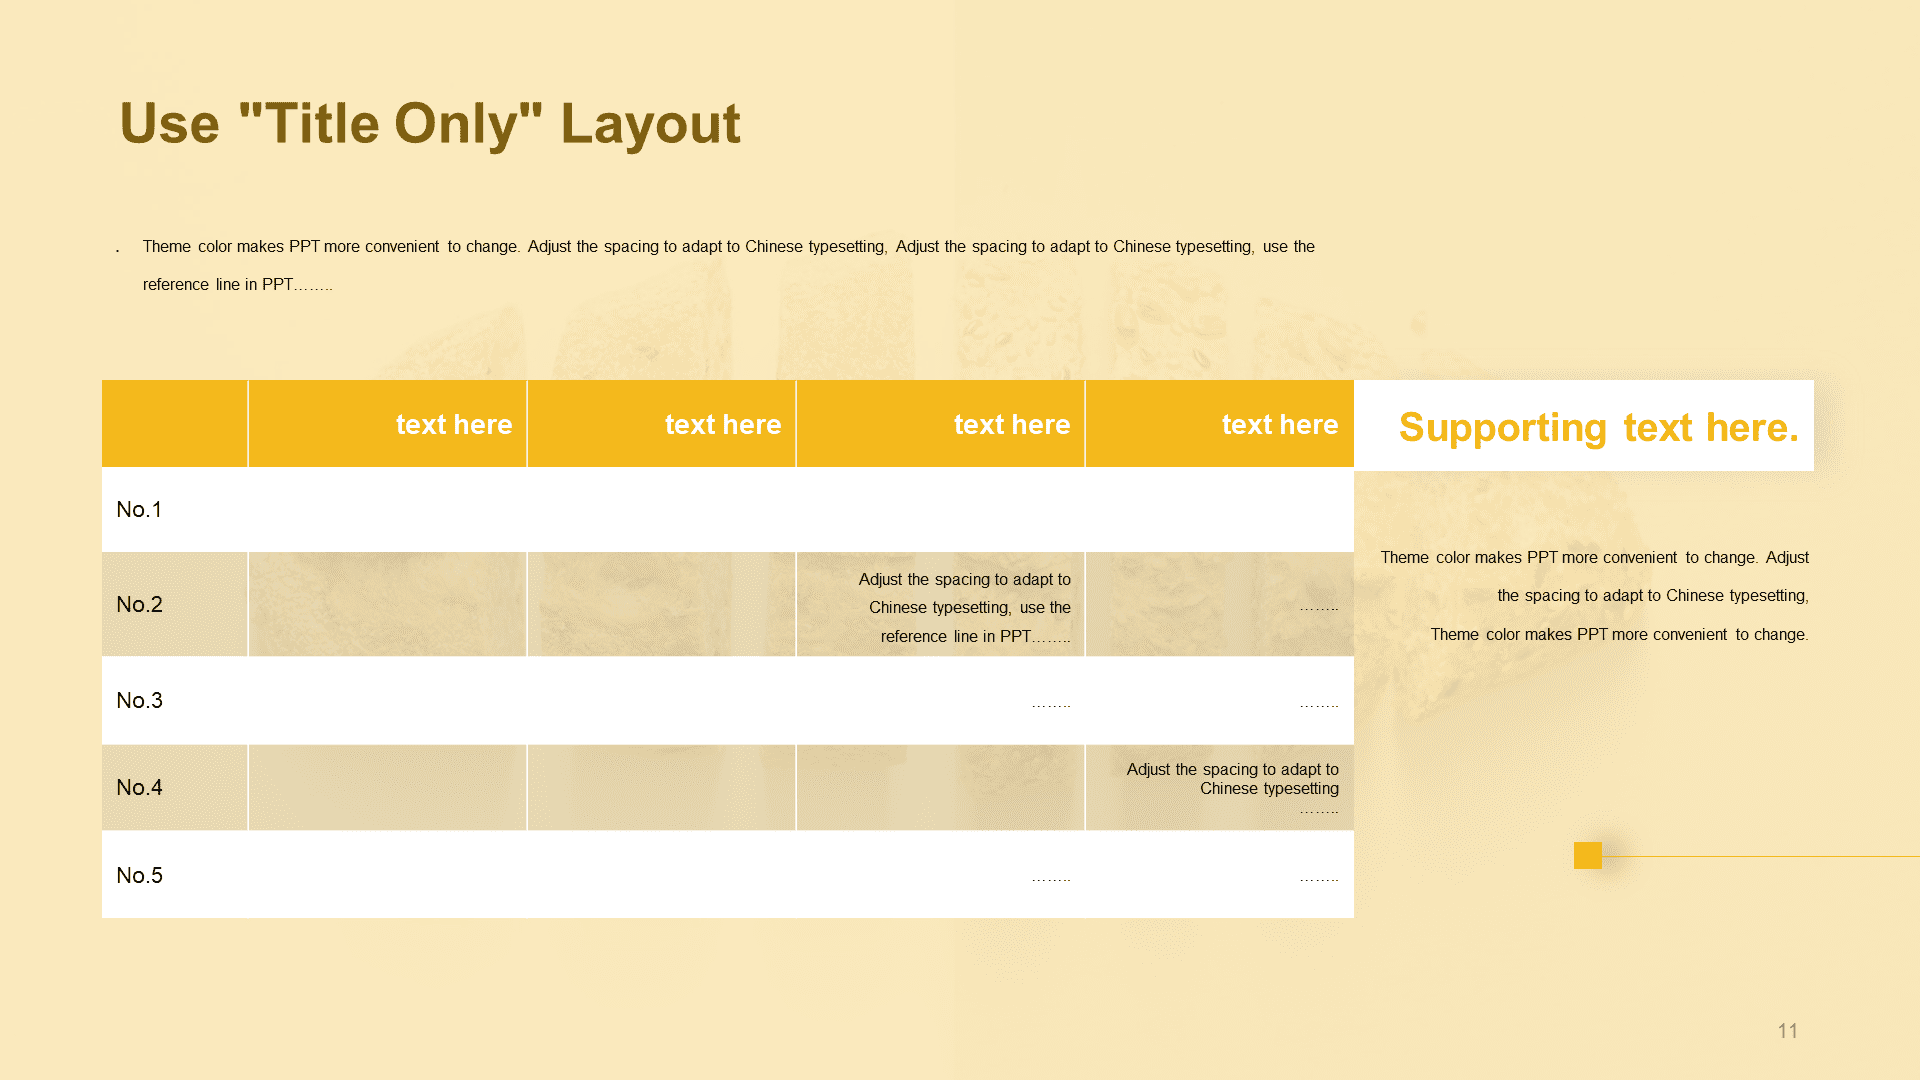Select the second 'text here' column header
The image size is (1920, 1080).
click(662, 424)
